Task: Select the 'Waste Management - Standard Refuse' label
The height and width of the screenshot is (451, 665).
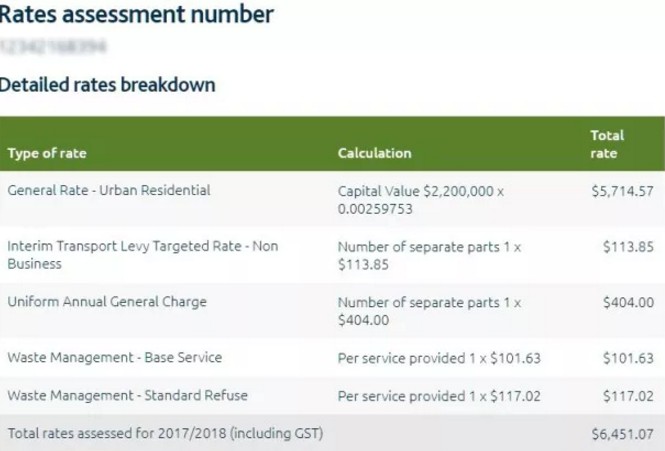Action: click(x=127, y=395)
